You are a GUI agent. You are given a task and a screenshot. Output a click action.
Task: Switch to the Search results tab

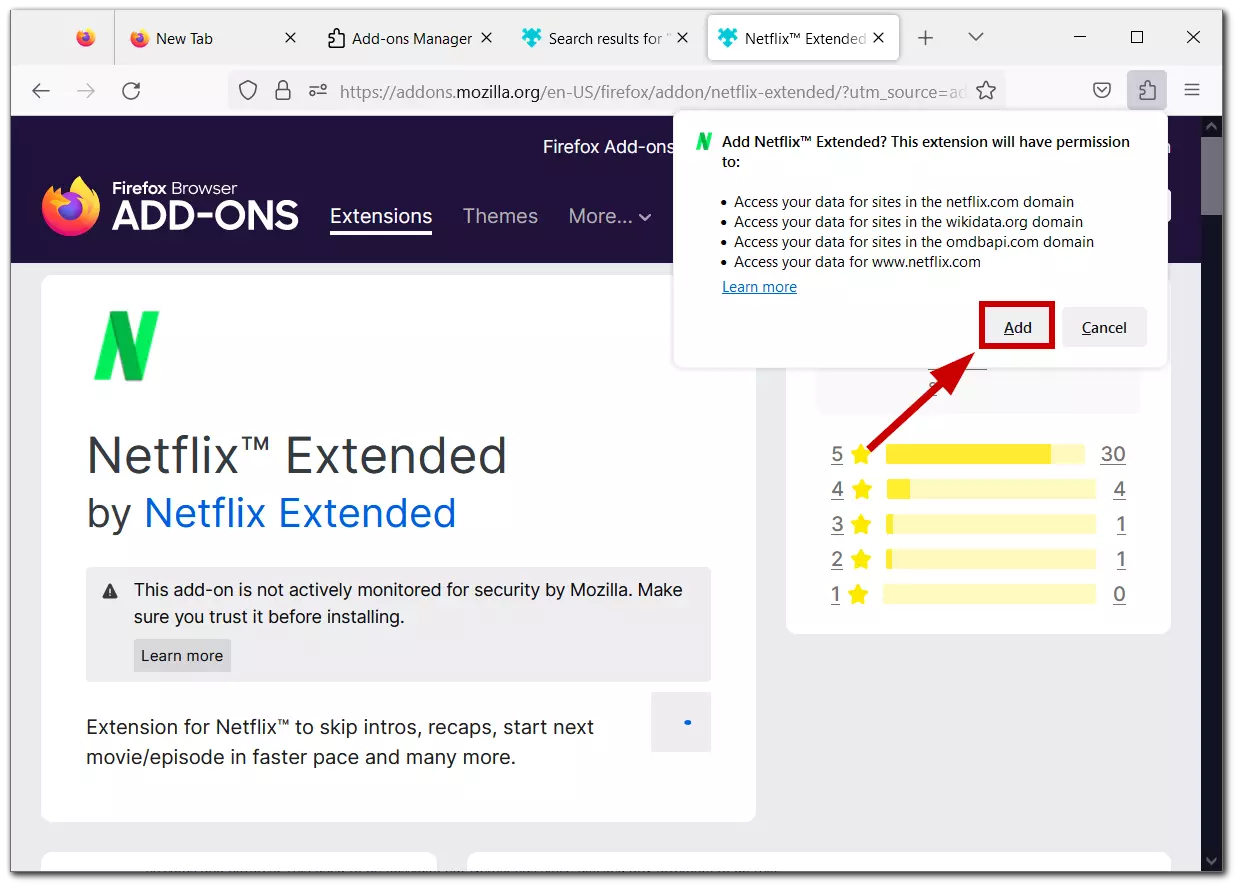pos(607,38)
